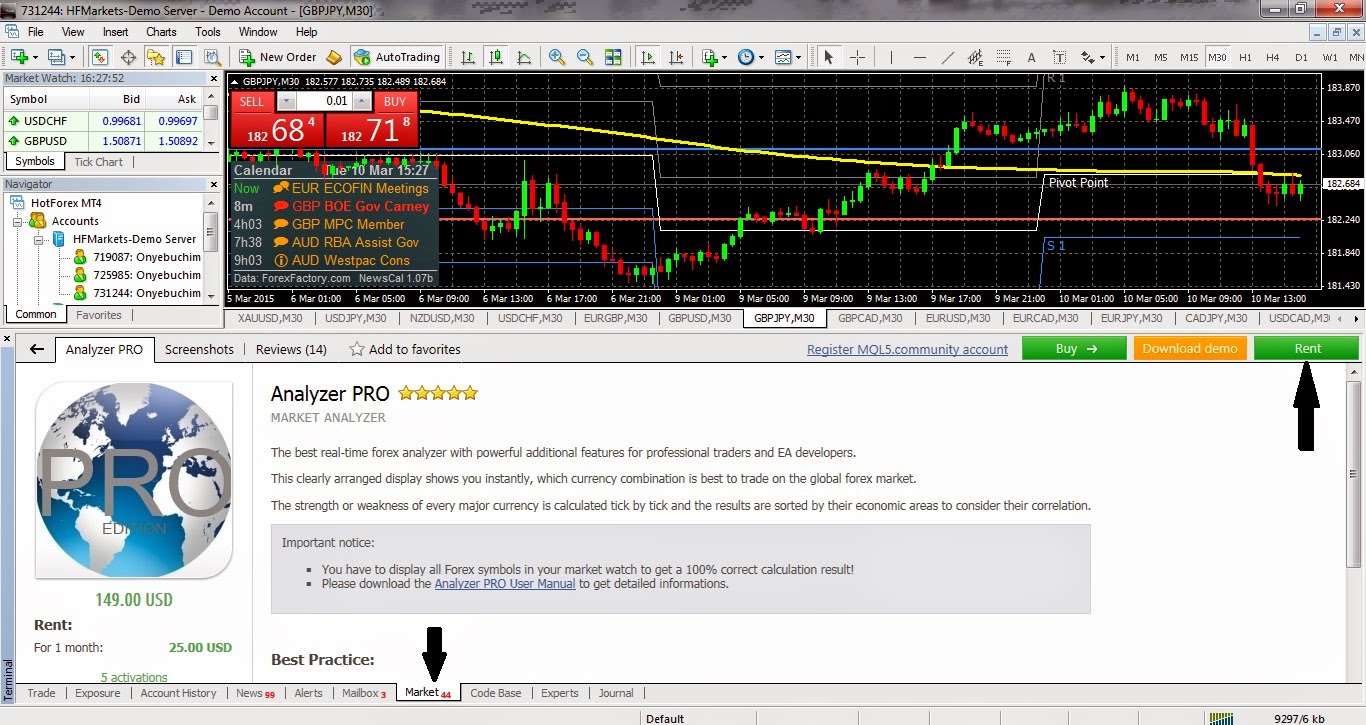Open the Data Window crosshair-circle icon

tap(128, 57)
